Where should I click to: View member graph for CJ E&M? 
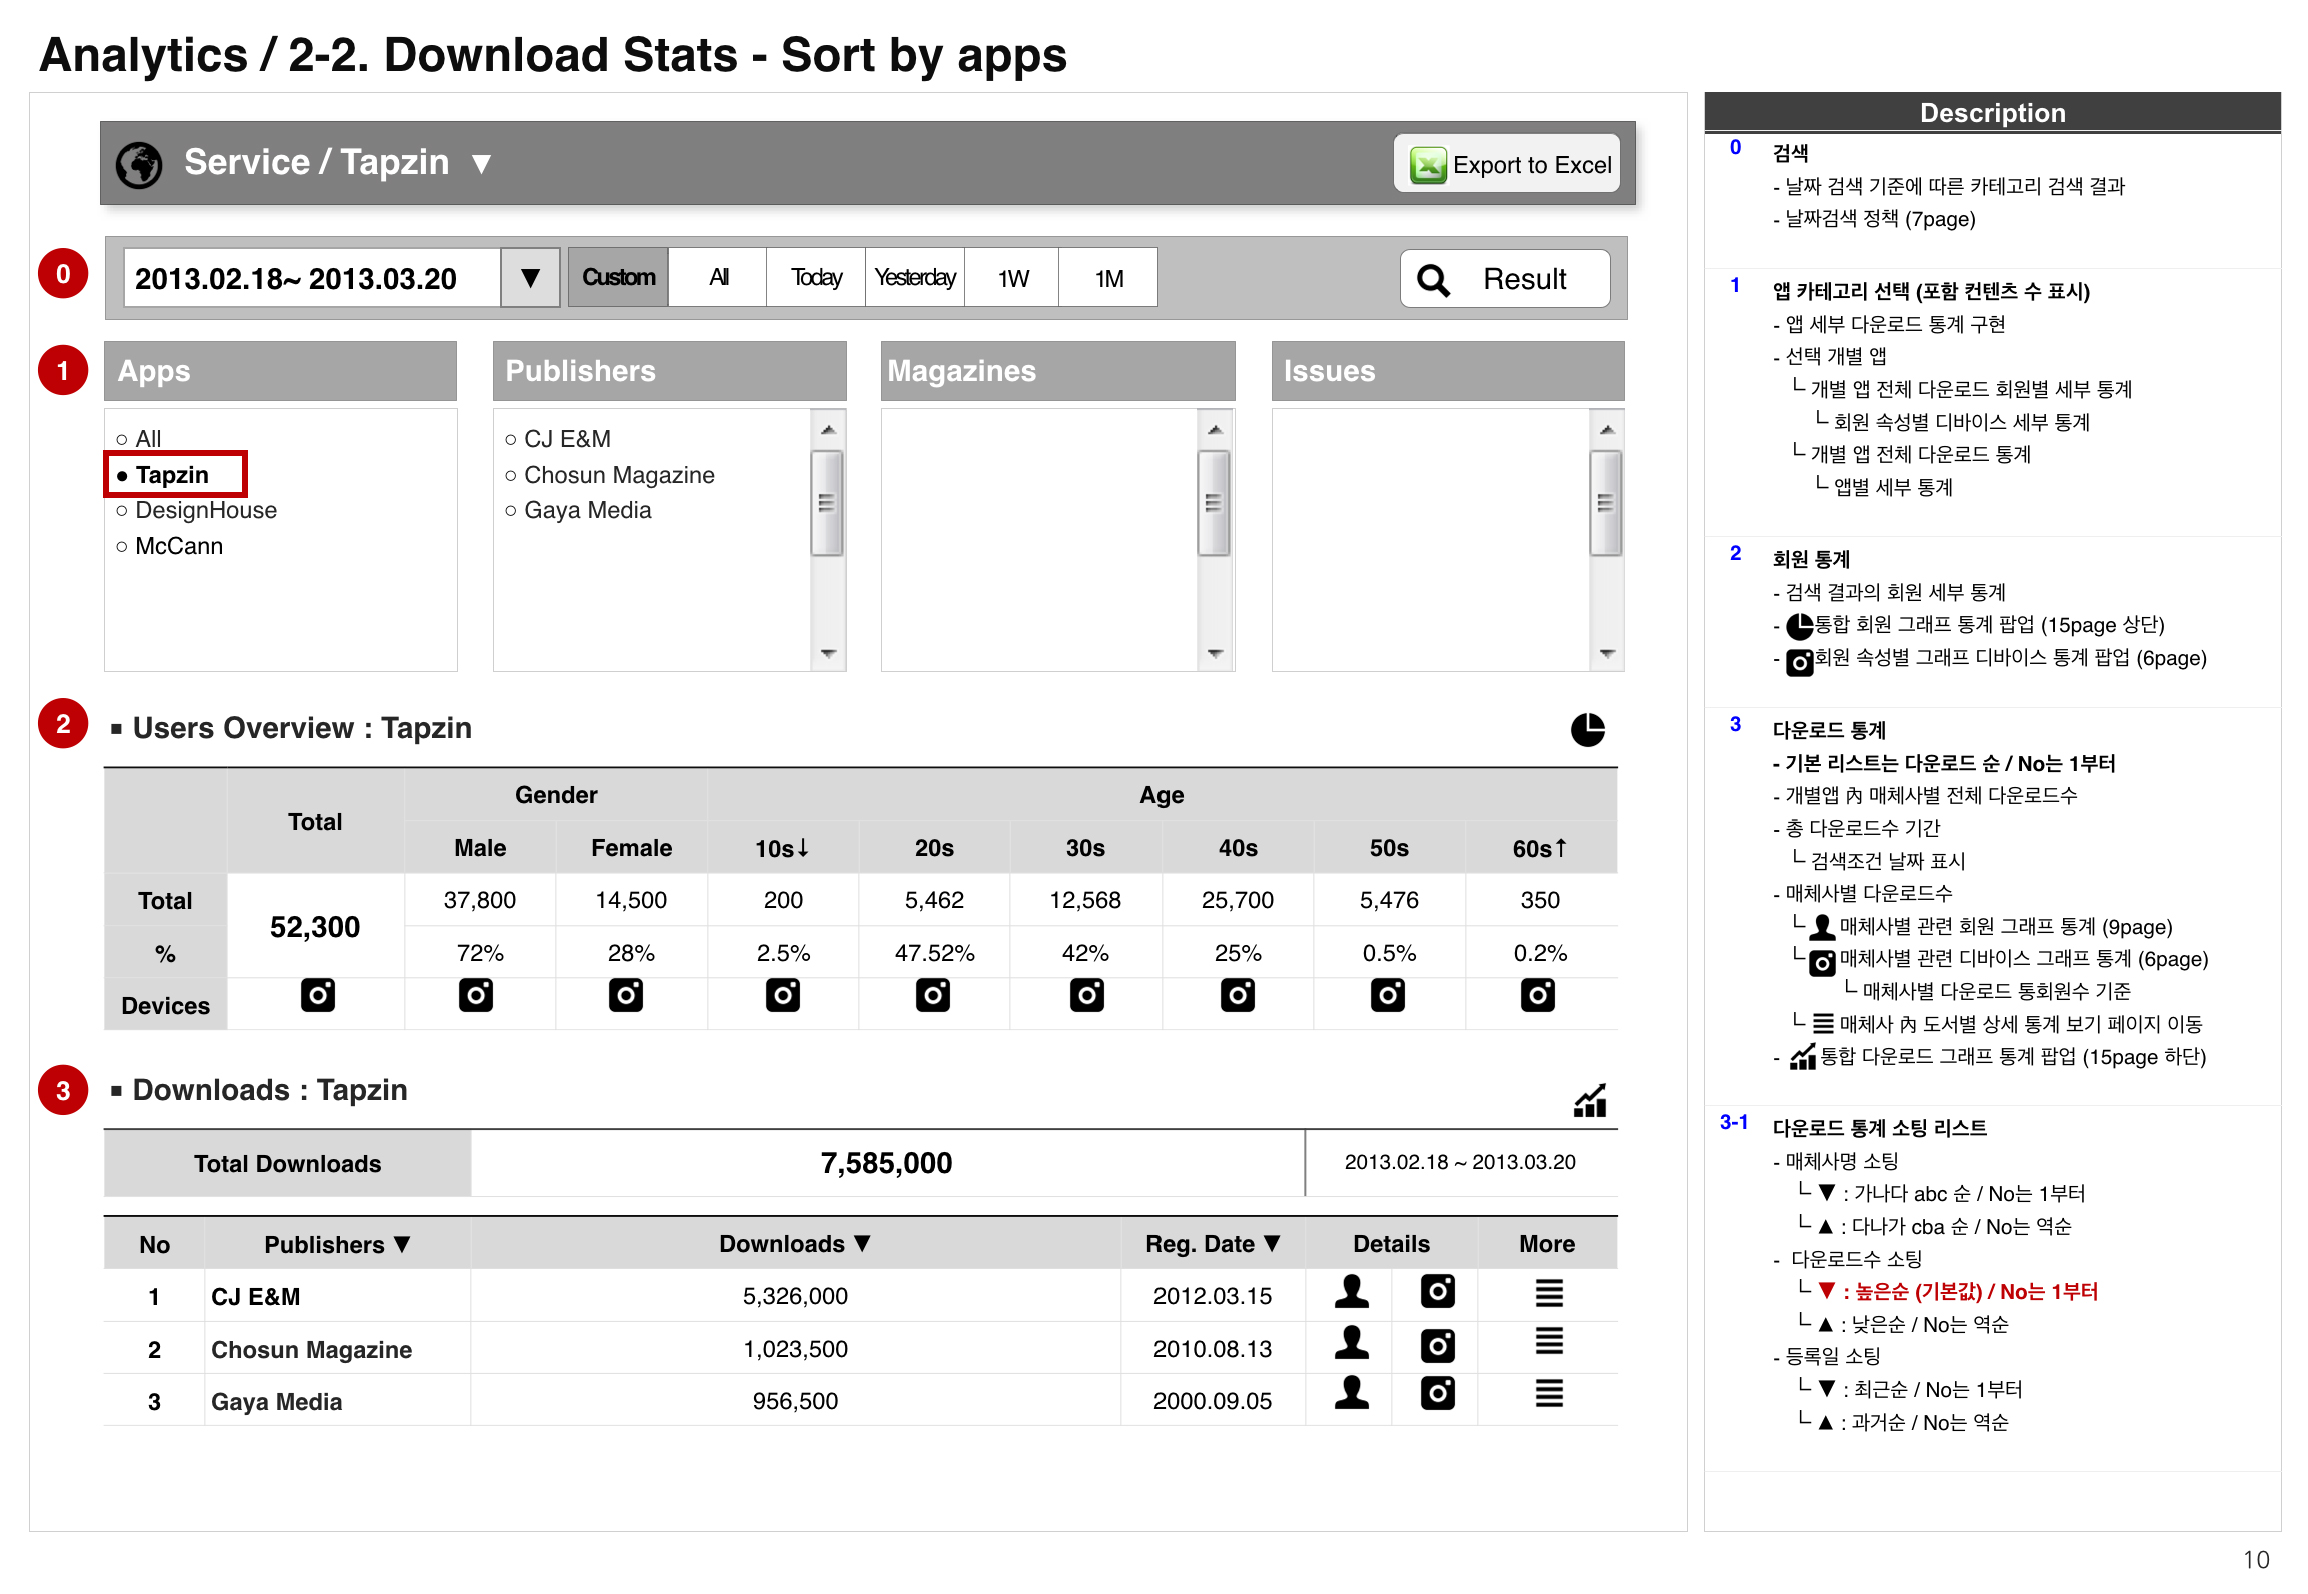point(1352,1292)
